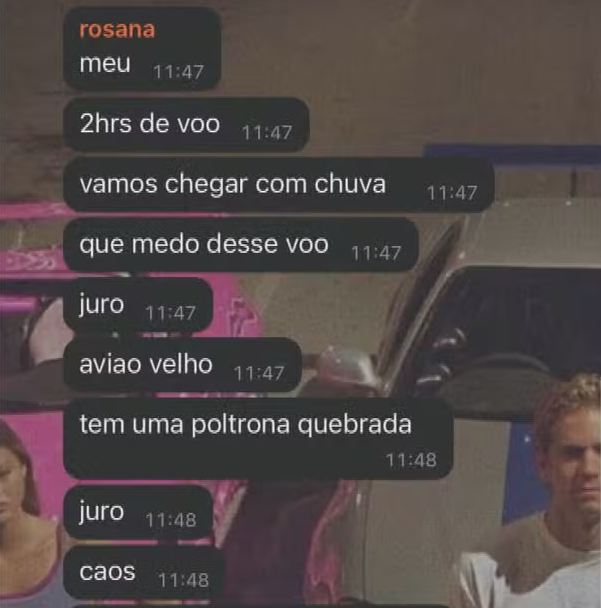601x608 pixels.
Task: Tap the que medo desse voo message
Action: [x=241, y=245]
